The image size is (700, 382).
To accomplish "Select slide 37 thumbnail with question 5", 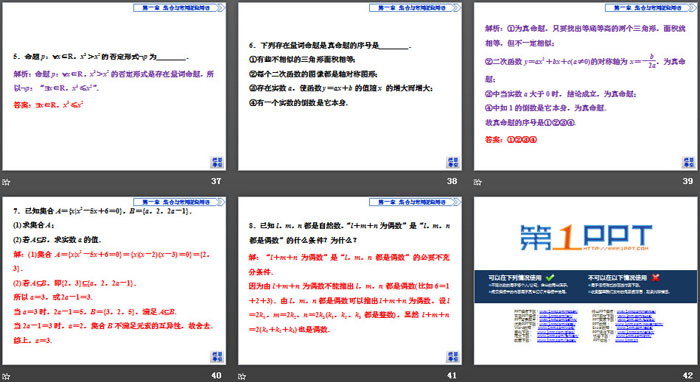I will (x=114, y=86).
